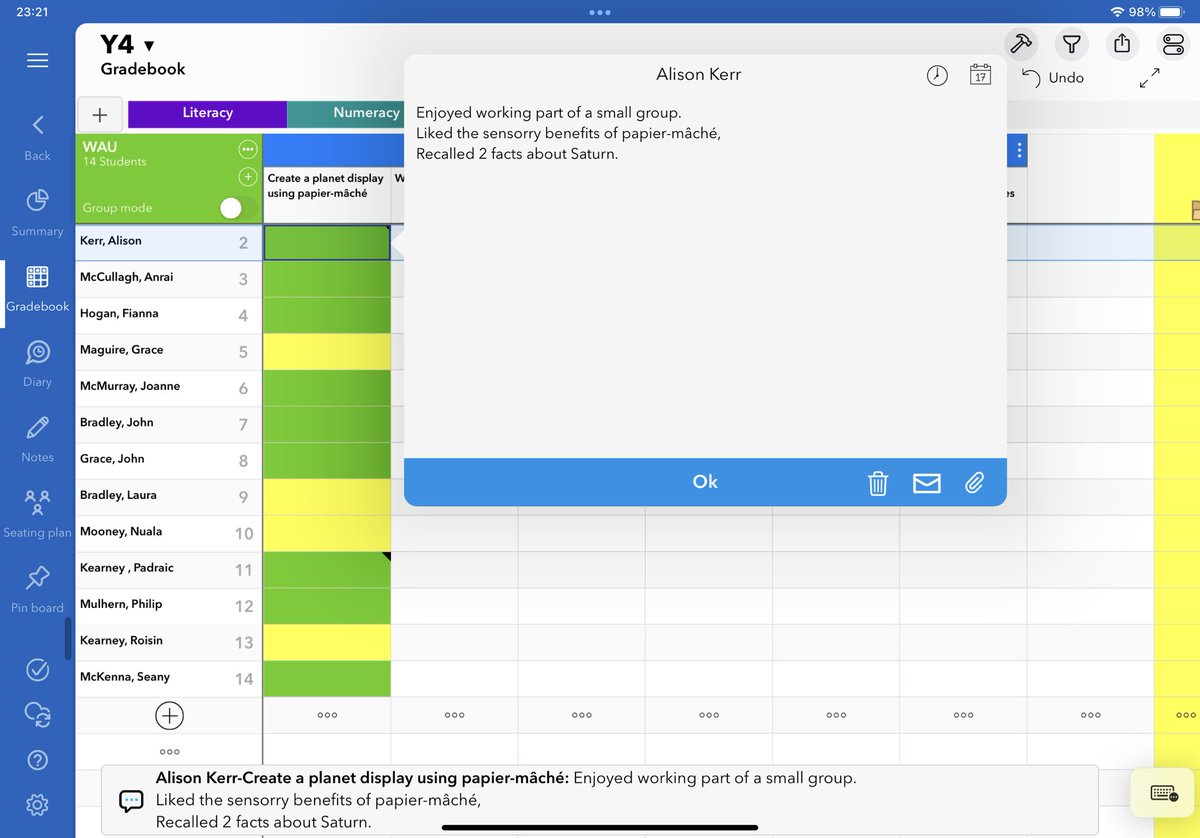Confirm the note with Ok
This screenshot has width=1200, height=838.
tap(705, 482)
